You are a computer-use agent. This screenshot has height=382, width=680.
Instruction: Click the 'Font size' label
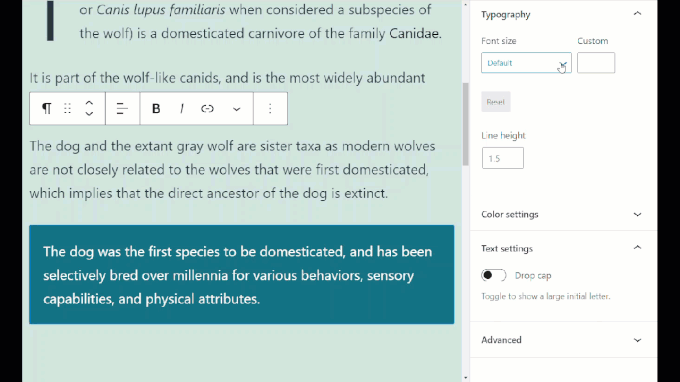point(499,41)
